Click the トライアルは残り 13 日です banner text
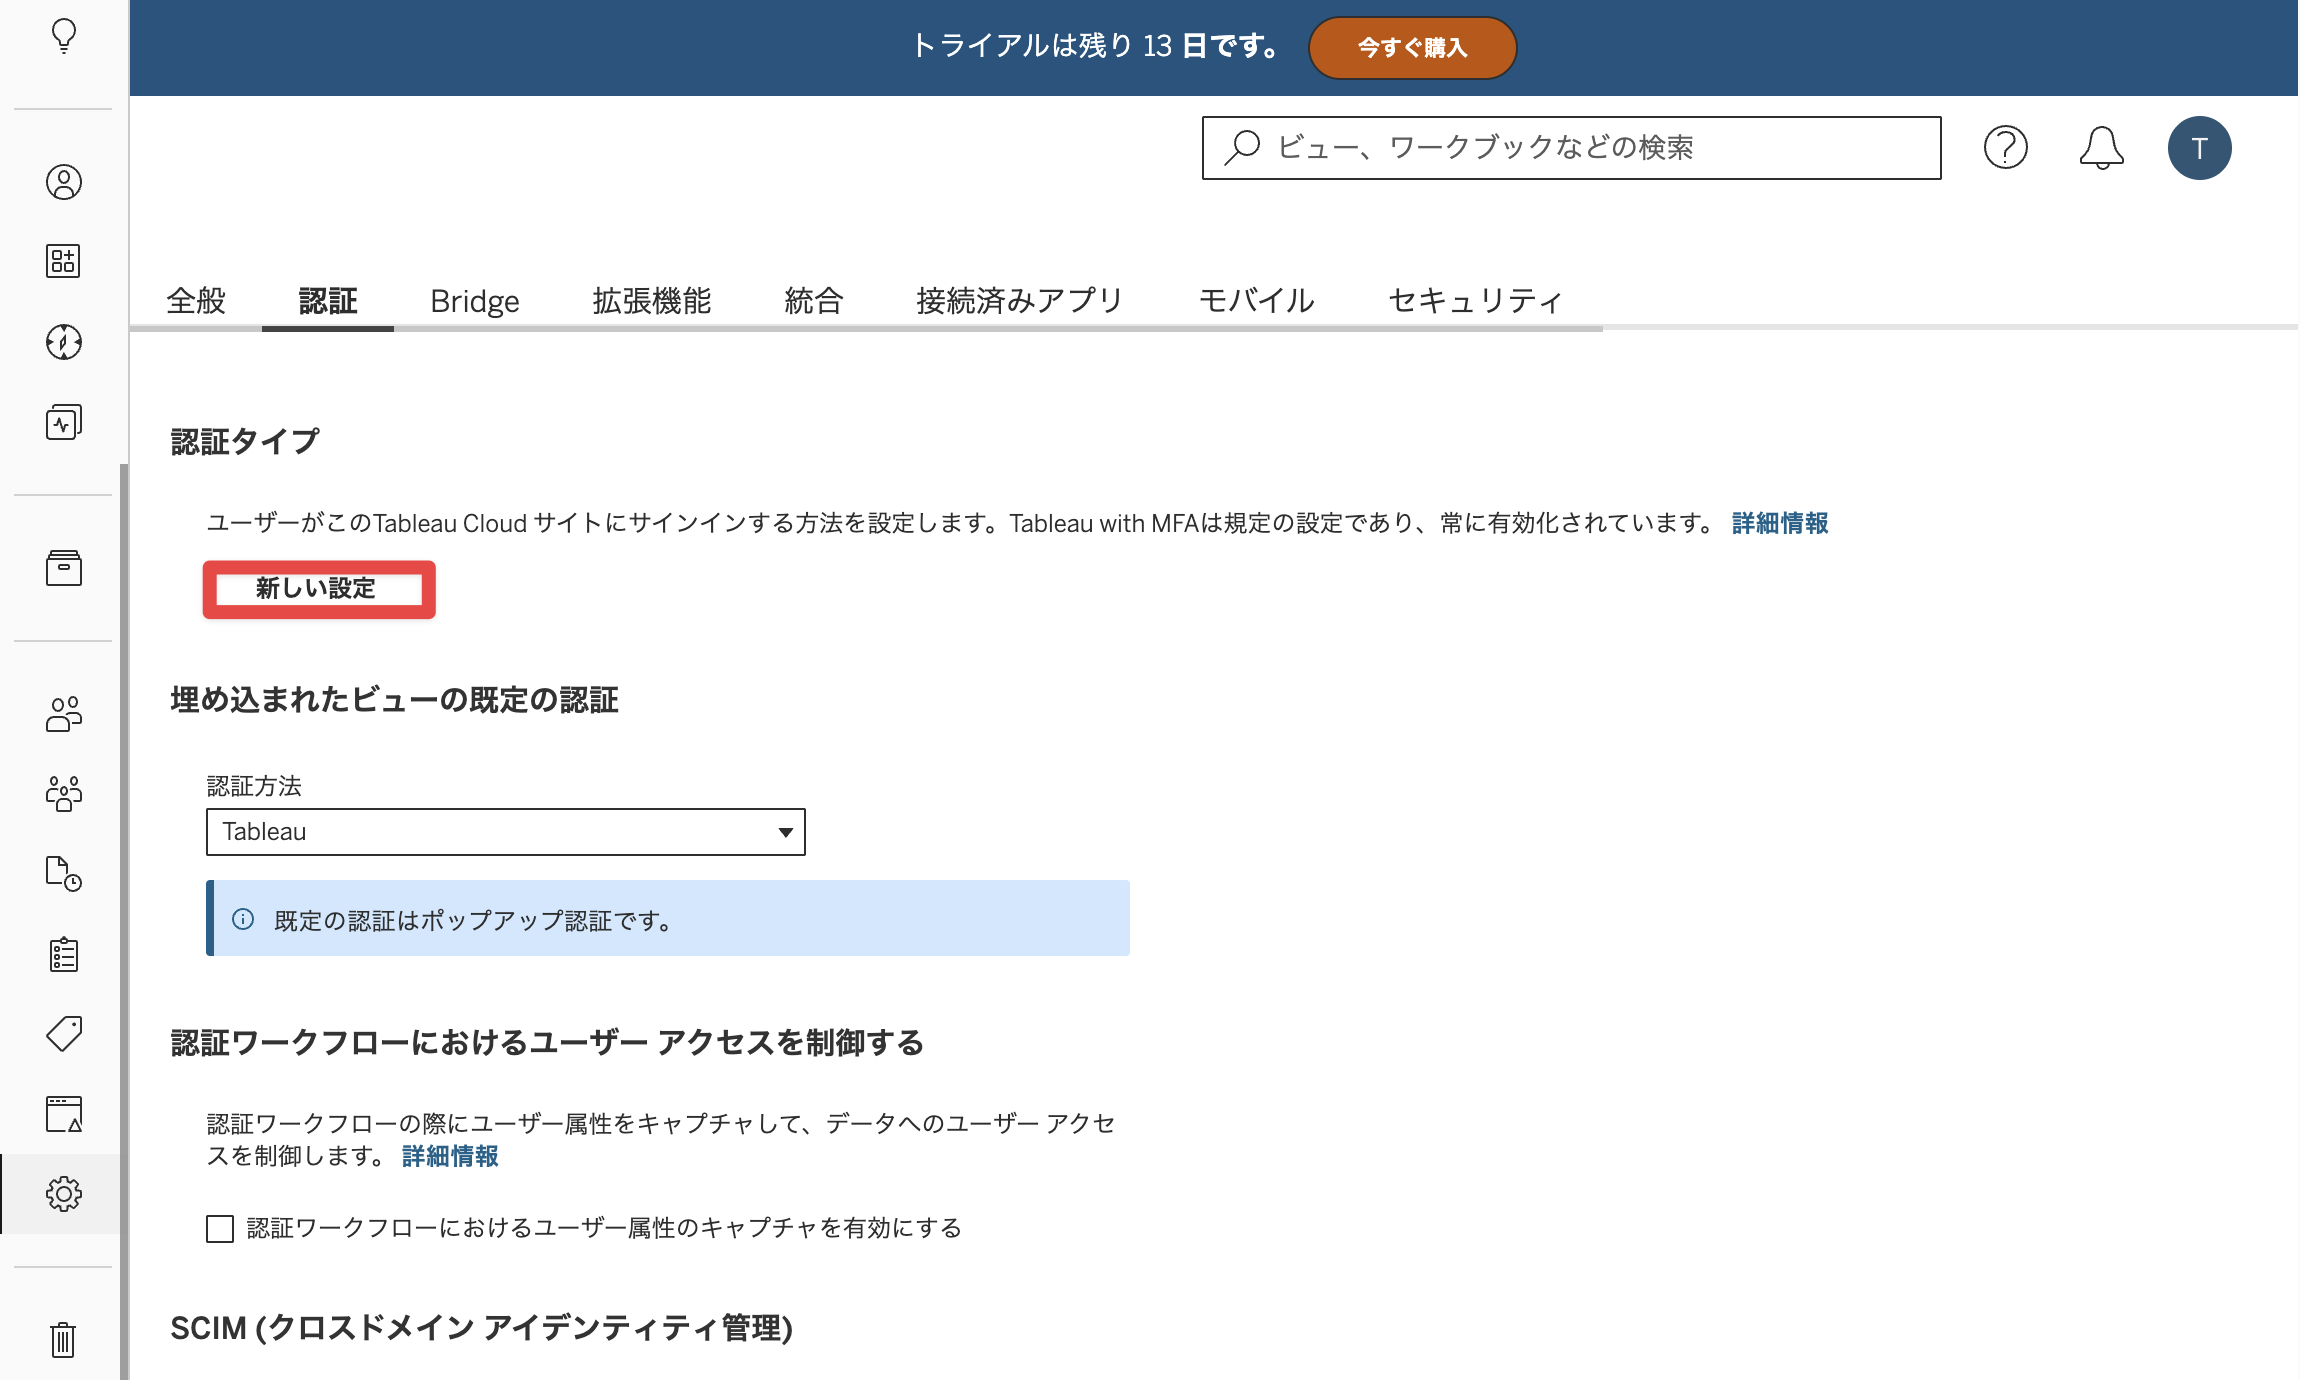Screen dimensions: 2300x1380 click(x=1096, y=46)
